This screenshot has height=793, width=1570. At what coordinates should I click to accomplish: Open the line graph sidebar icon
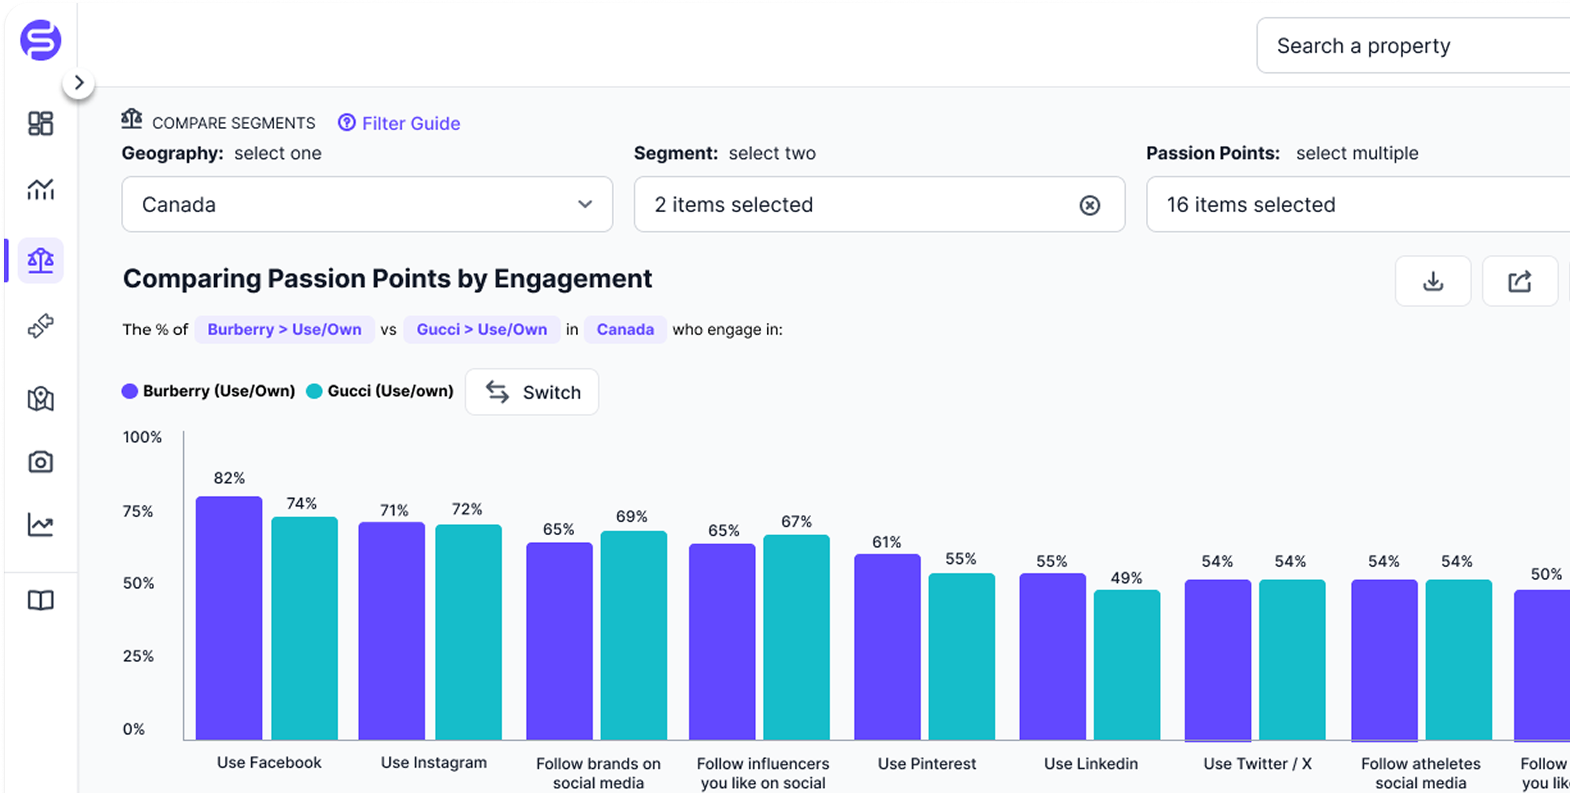[x=40, y=525]
